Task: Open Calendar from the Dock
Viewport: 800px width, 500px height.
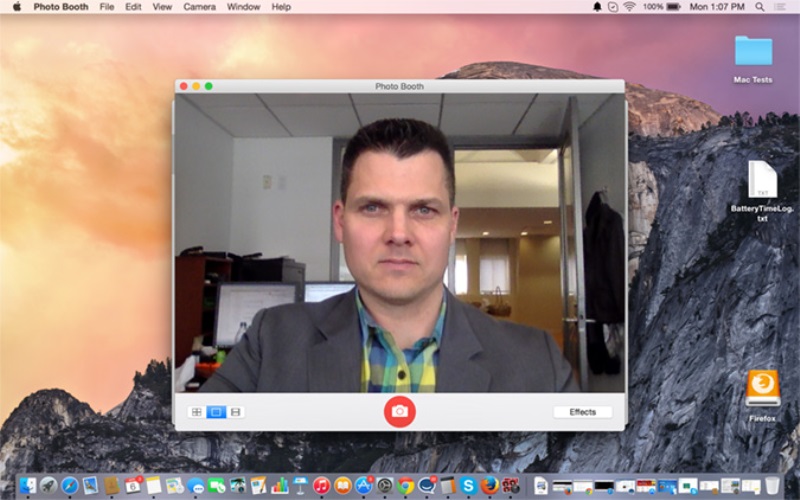Action: [133, 485]
